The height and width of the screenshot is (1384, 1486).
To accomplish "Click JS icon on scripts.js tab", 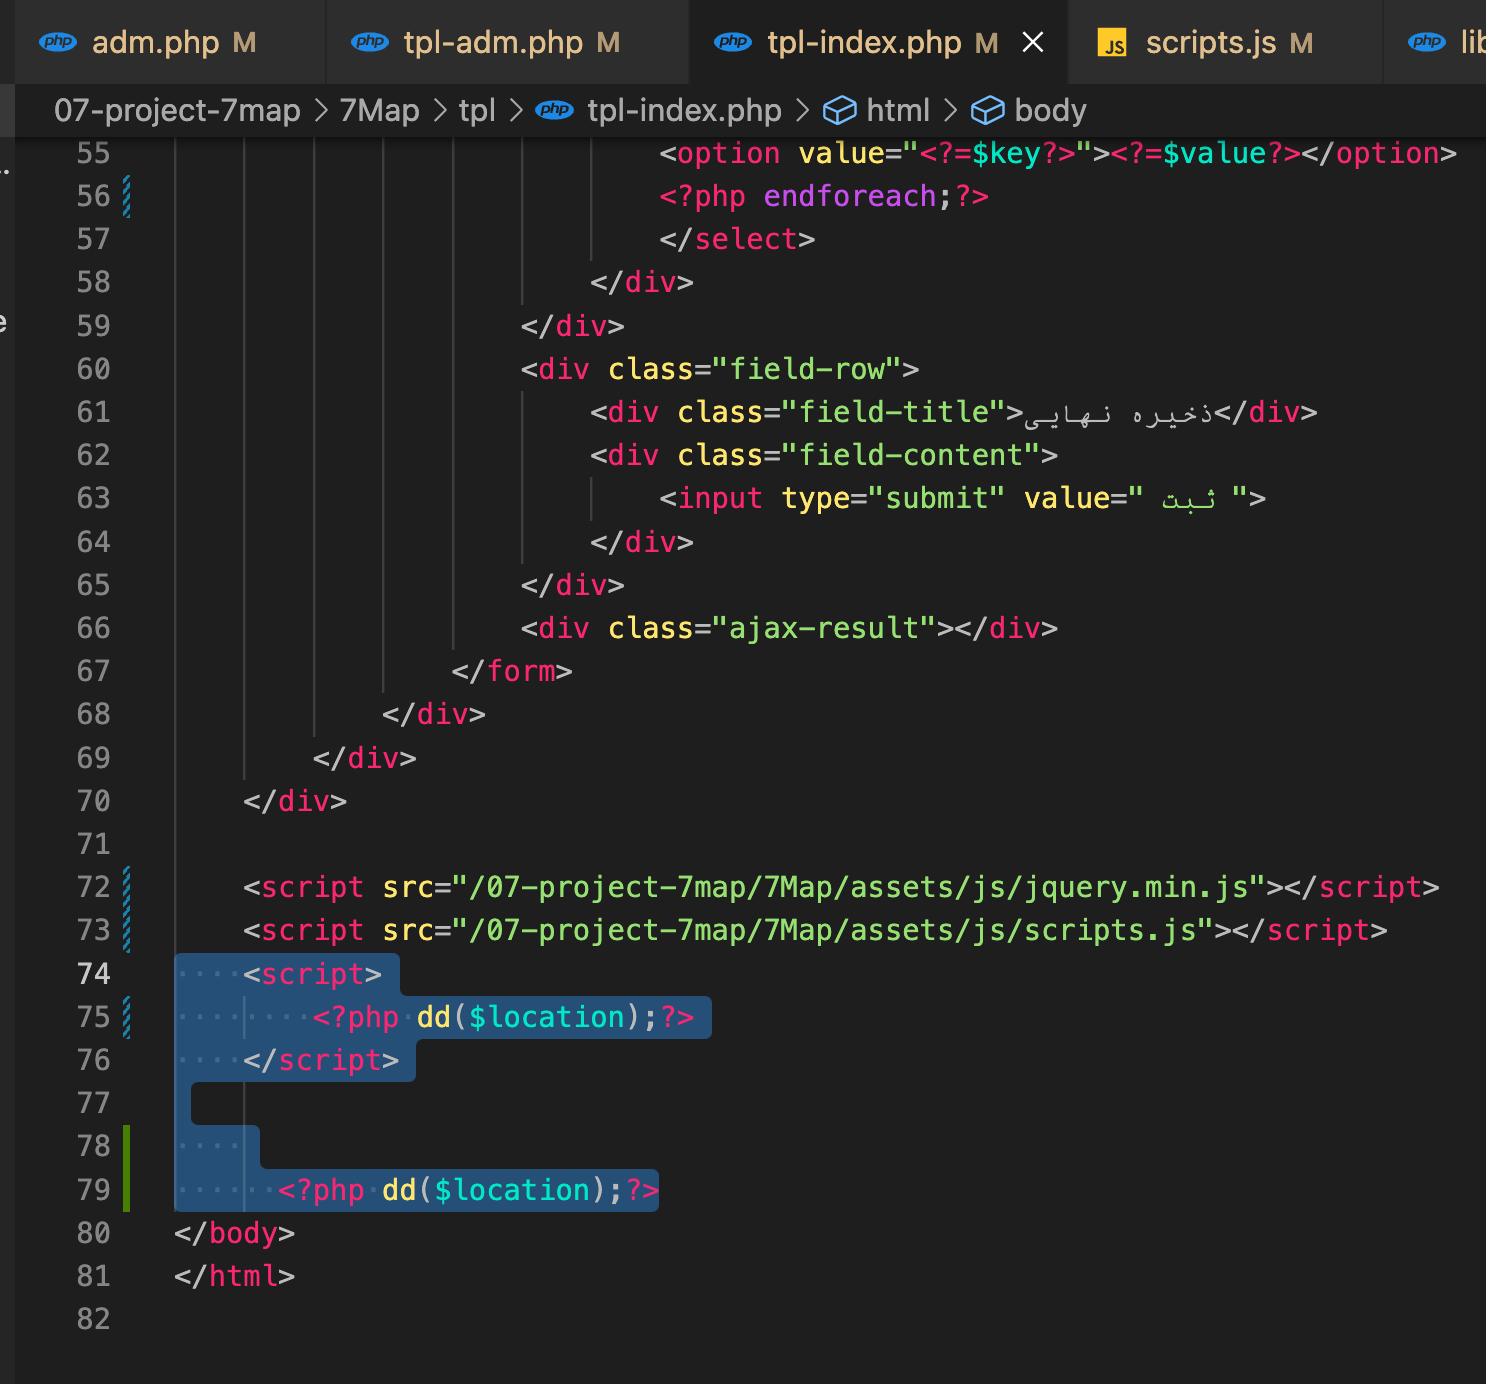I will [x=1112, y=43].
